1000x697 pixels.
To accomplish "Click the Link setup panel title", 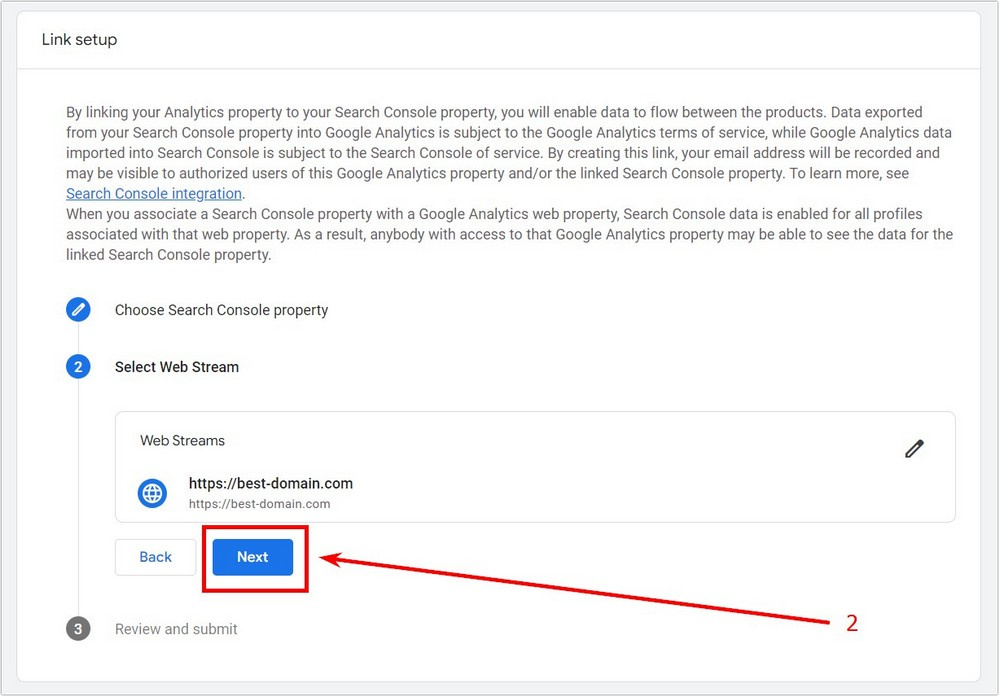I will 80,40.
